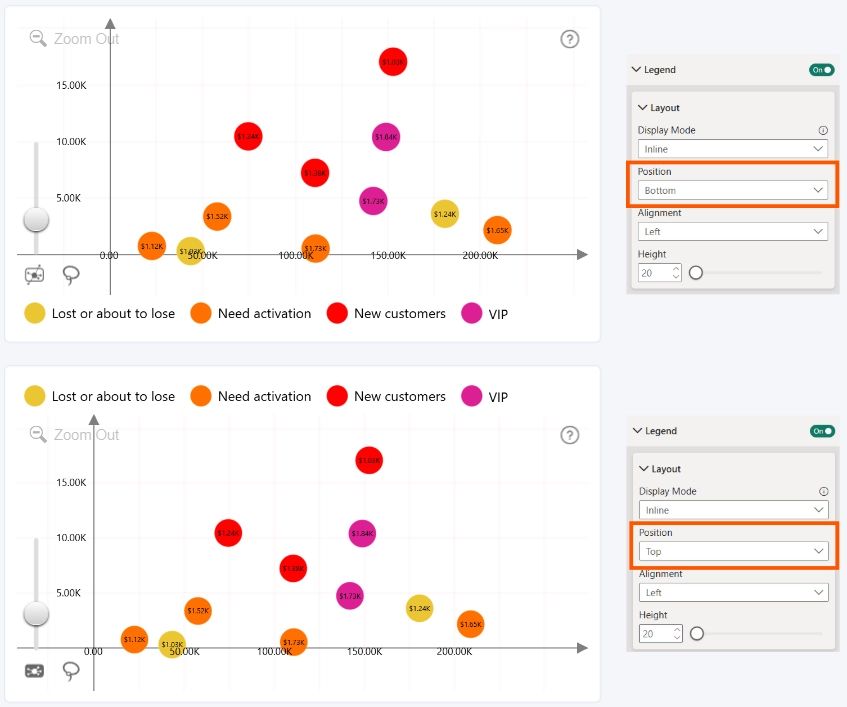This screenshot has width=847, height=707.
Task: Increase the lower Height stepper value
Action: click(677, 629)
